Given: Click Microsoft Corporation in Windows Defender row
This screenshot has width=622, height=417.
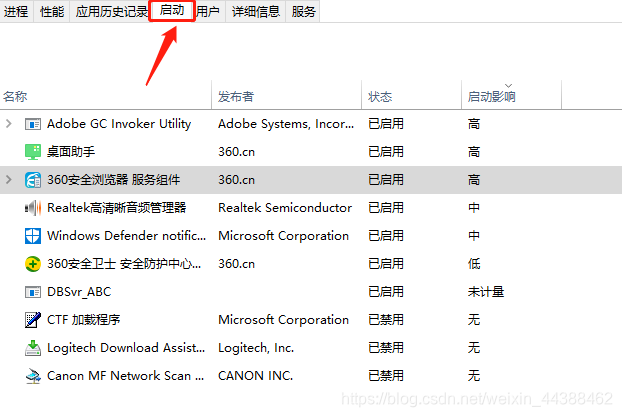Looking at the screenshot, I should (x=283, y=236).
